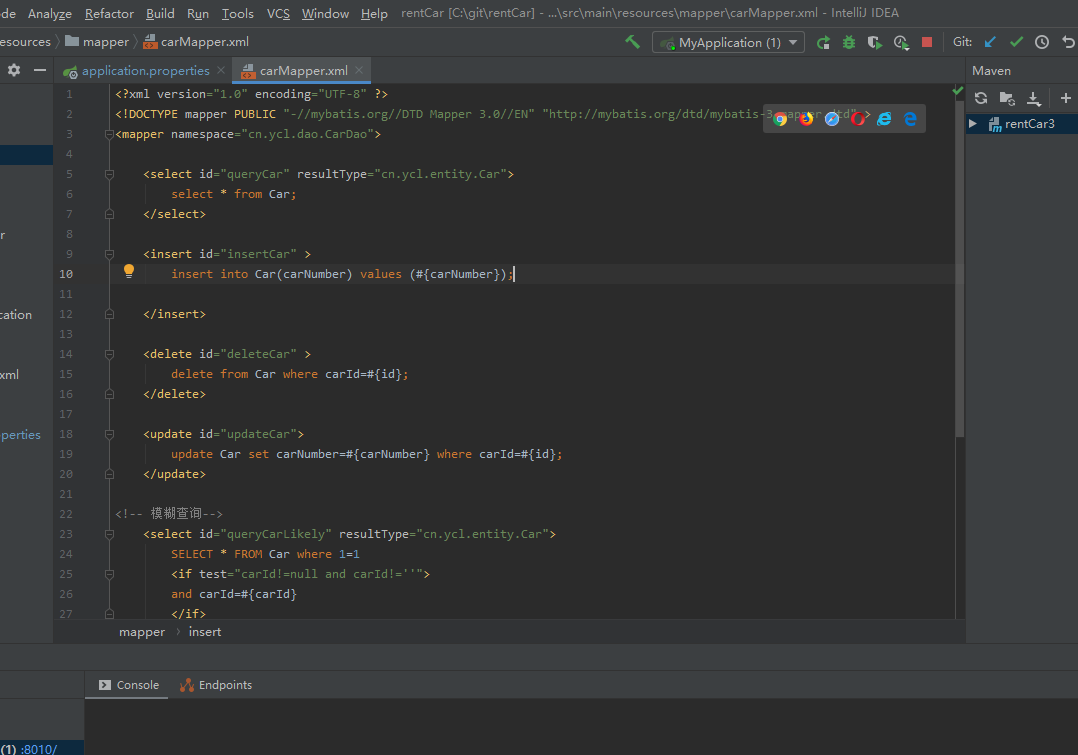
Task: Click the Rerun application icon
Action: tap(823, 43)
